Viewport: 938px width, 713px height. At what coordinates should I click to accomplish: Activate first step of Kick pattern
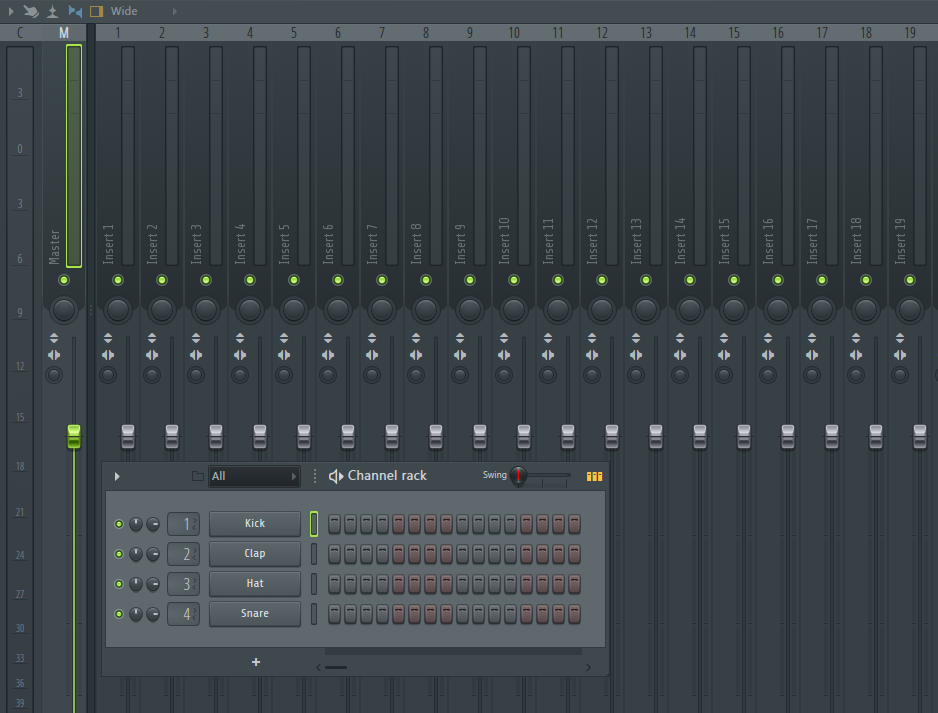coord(334,524)
